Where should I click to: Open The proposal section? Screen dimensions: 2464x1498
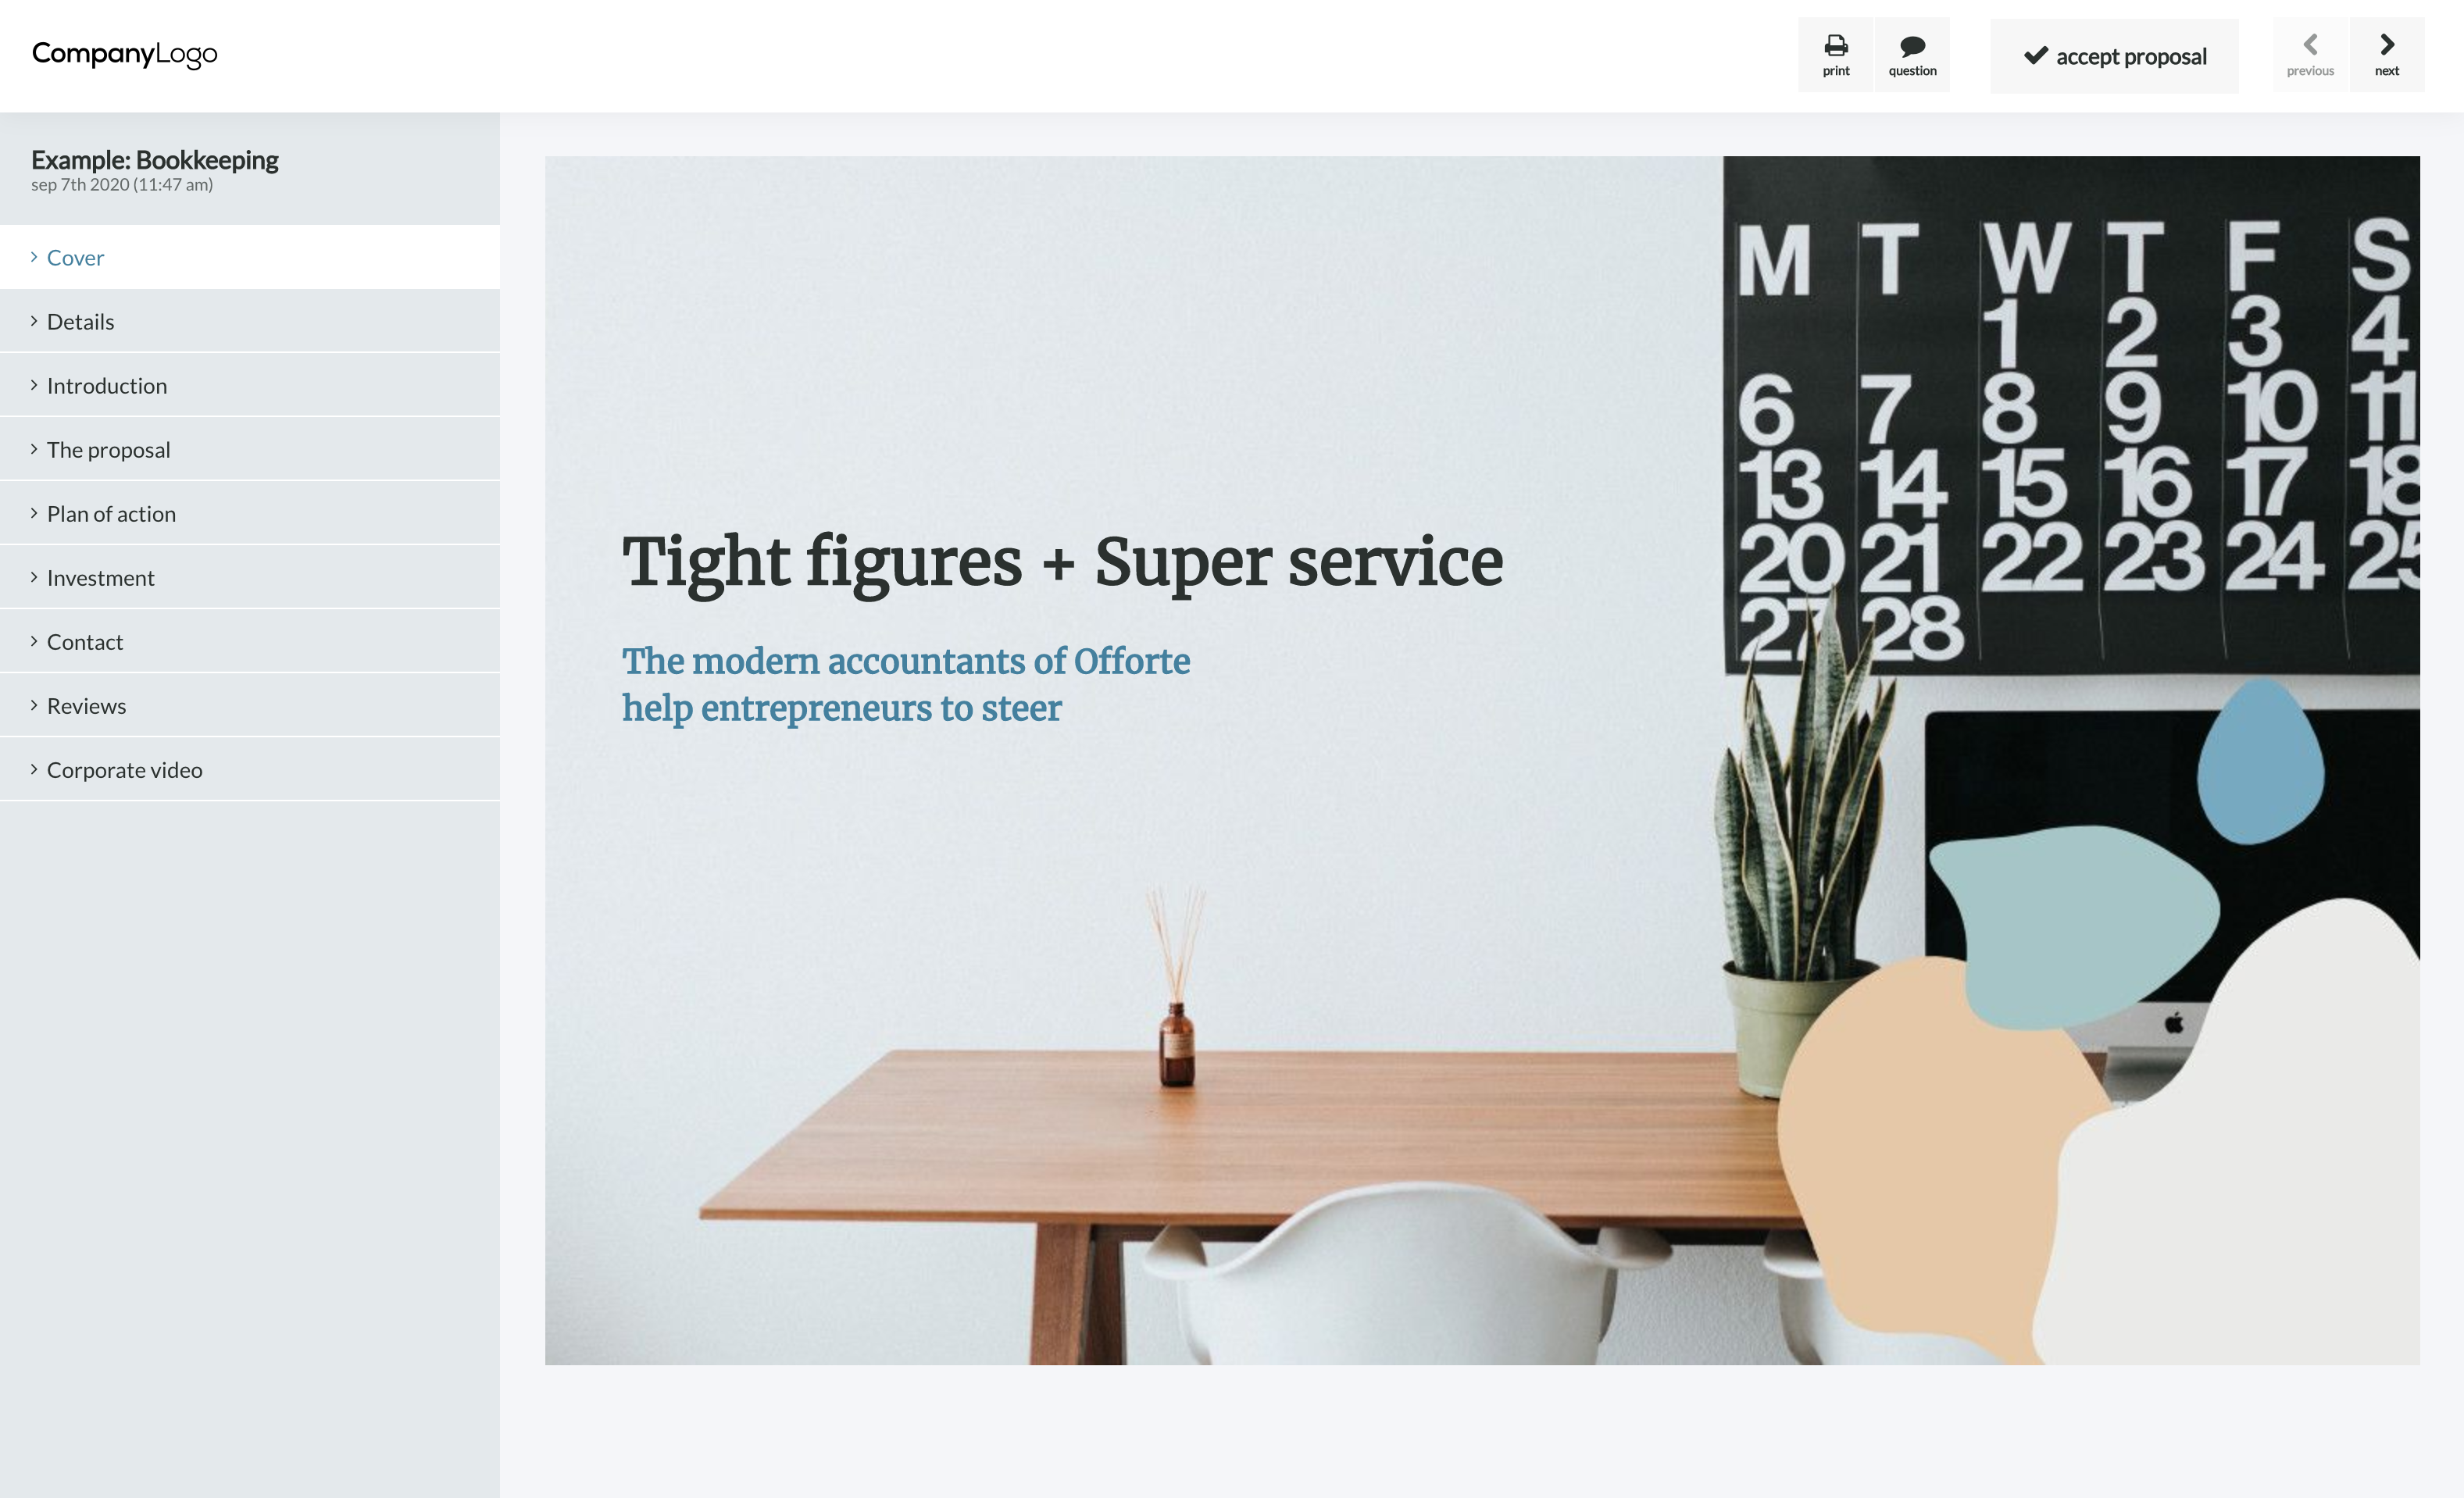(250, 449)
